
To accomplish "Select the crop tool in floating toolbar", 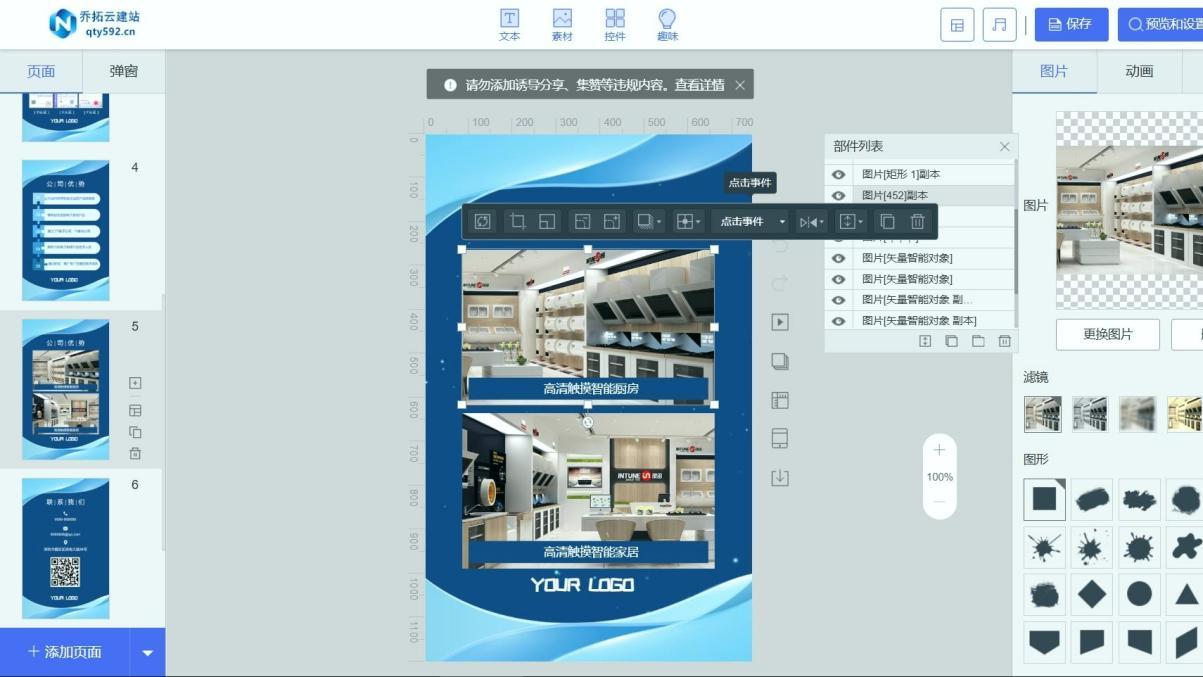I will pyautogui.click(x=517, y=221).
